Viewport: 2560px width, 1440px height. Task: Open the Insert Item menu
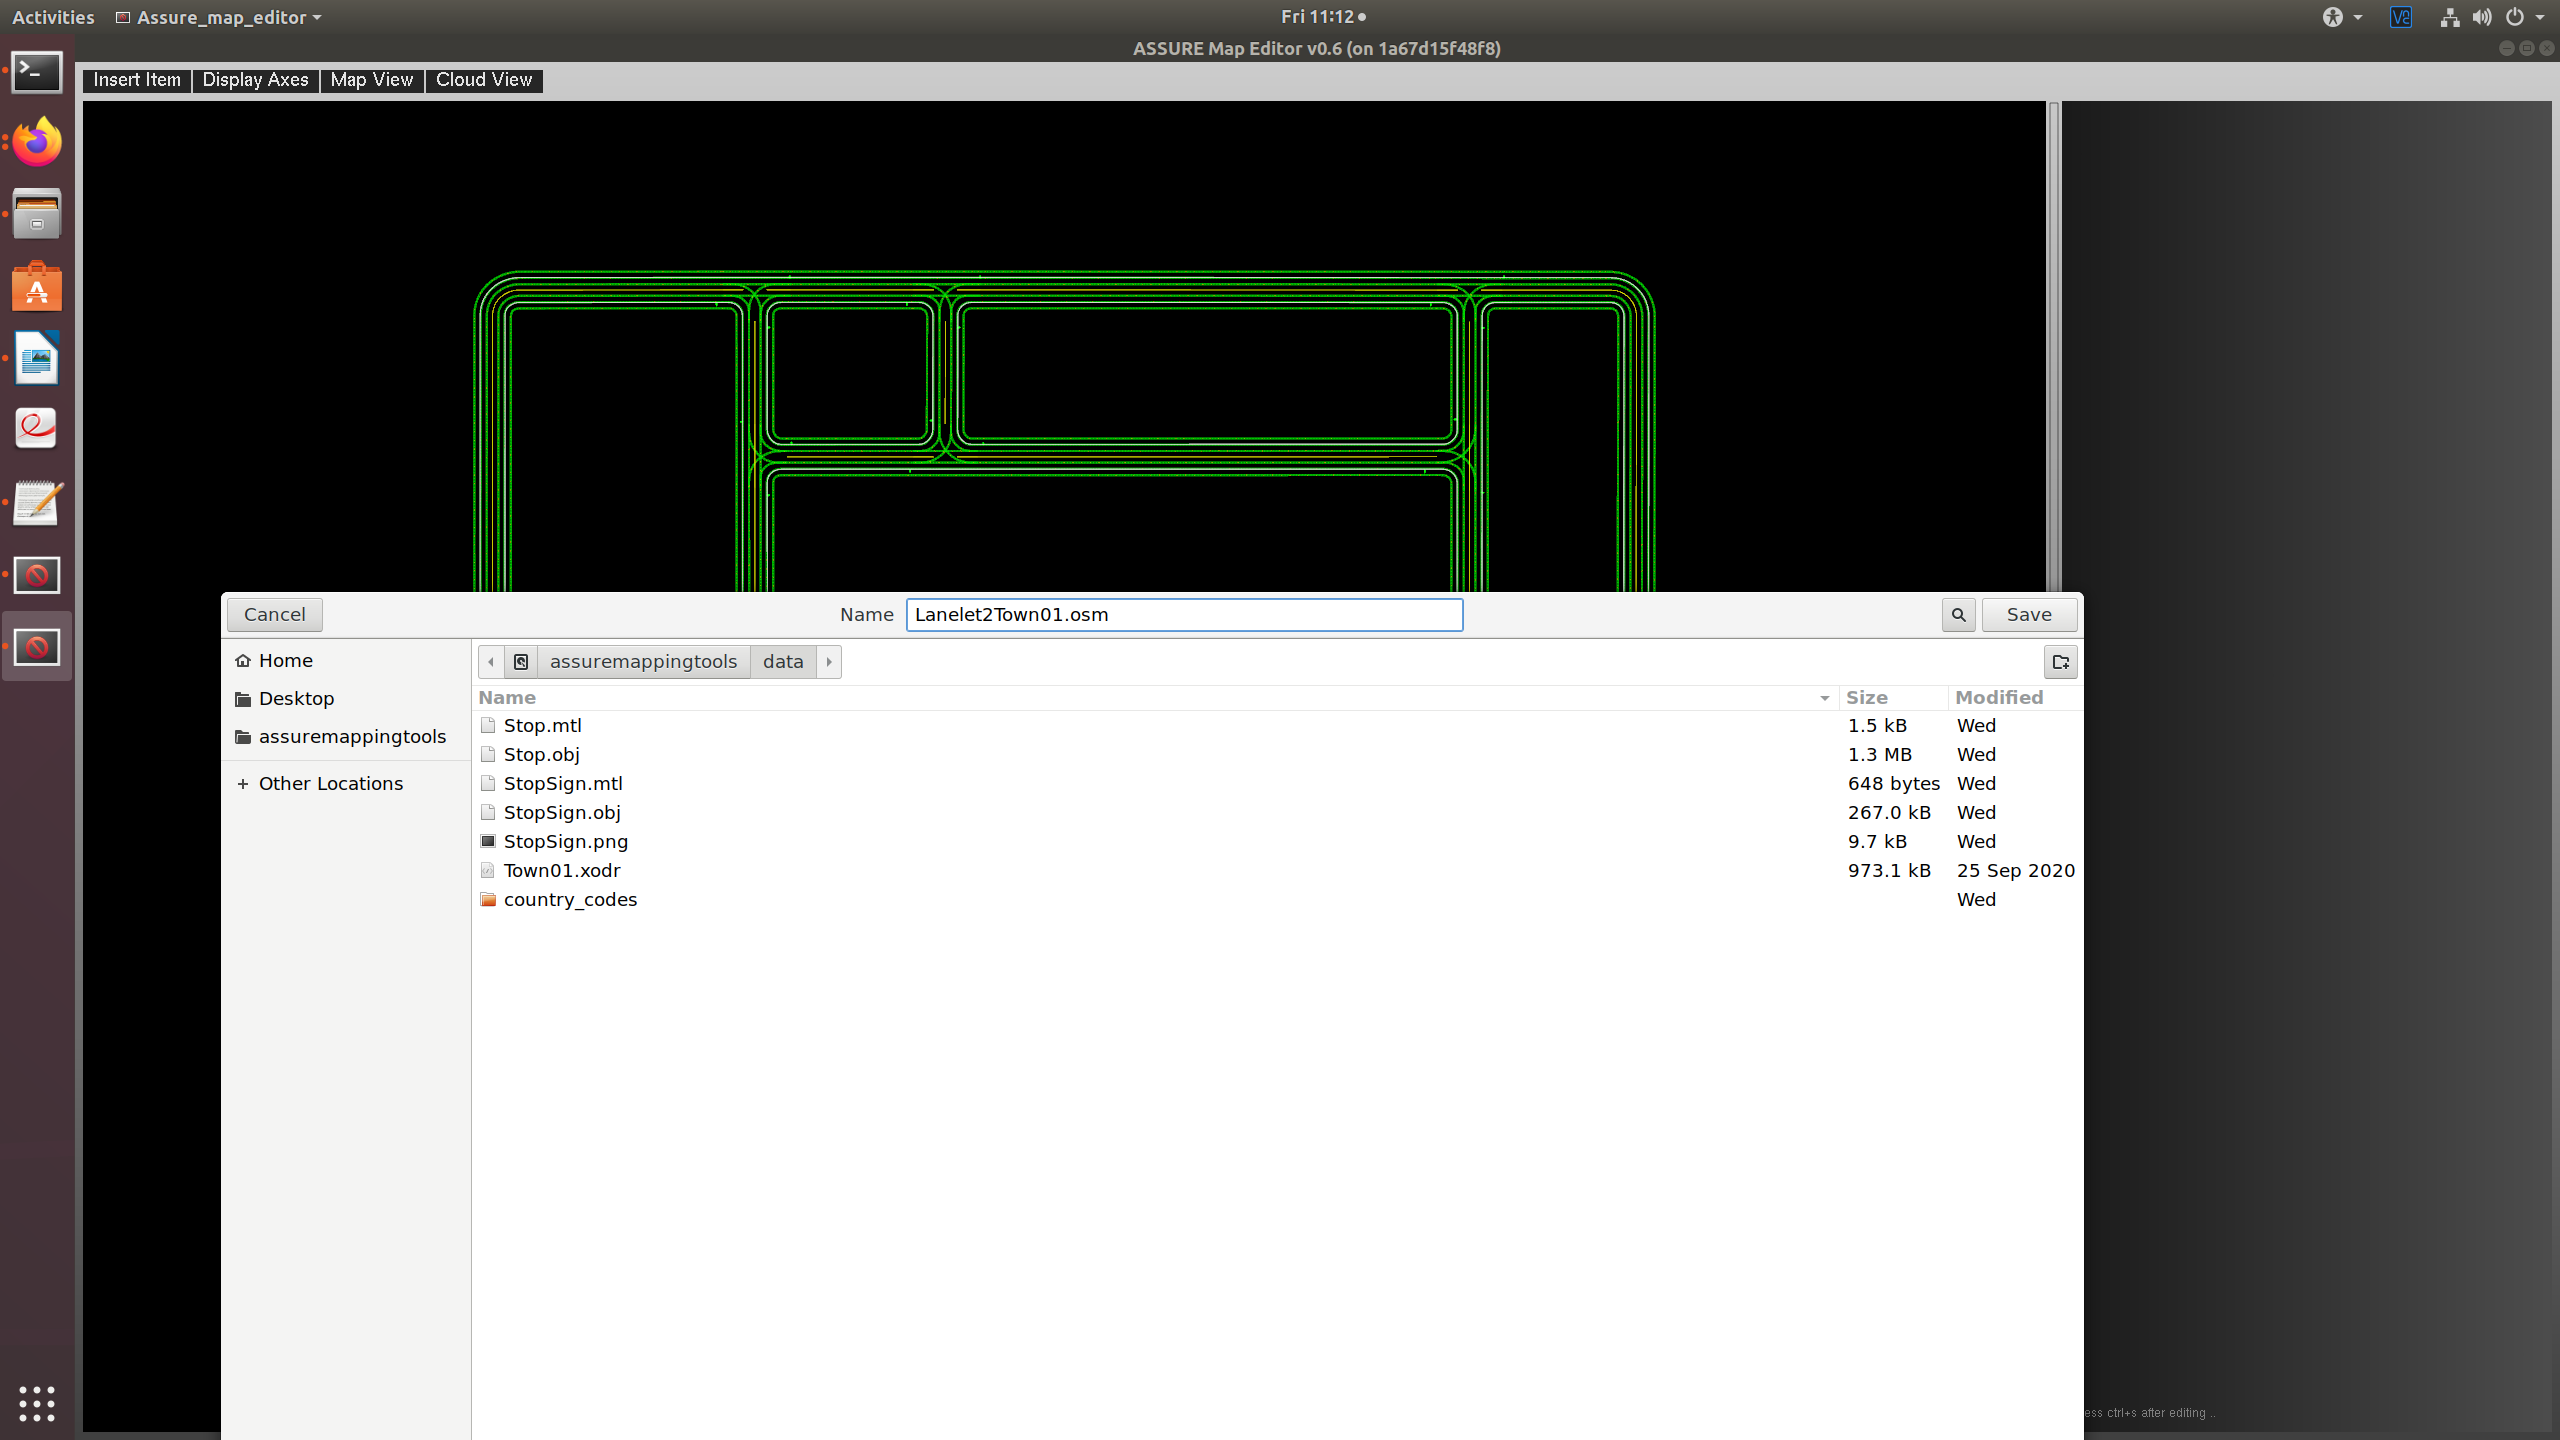tap(136, 80)
